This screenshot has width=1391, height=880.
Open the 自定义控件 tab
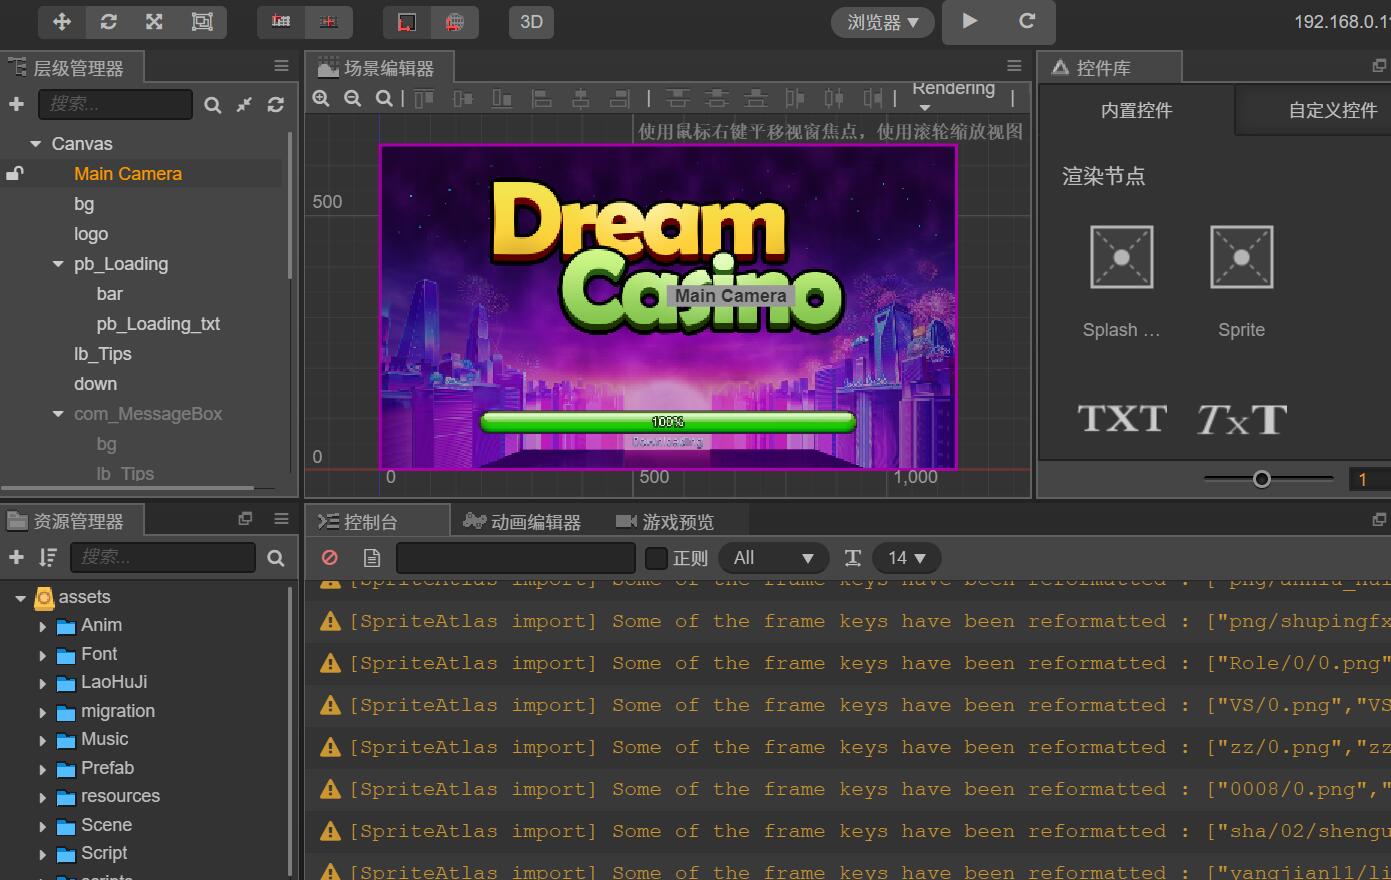(x=1332, y=110)
